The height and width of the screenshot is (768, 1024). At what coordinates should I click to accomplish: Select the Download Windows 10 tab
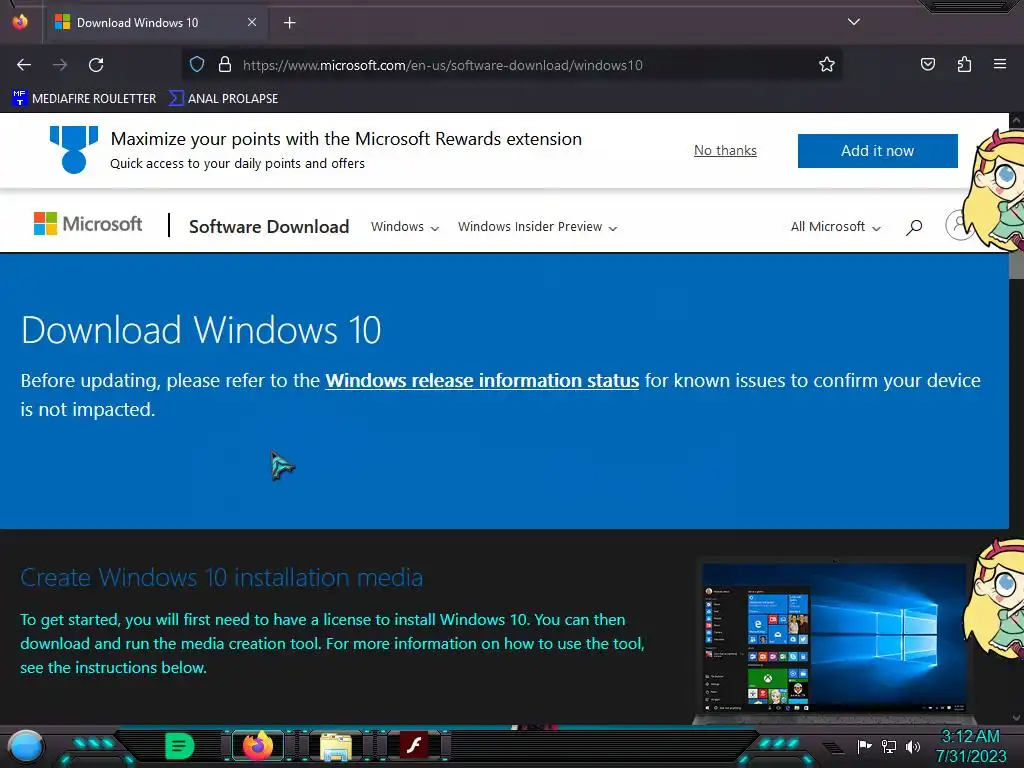pyautogui.click(x=155, y=23)
